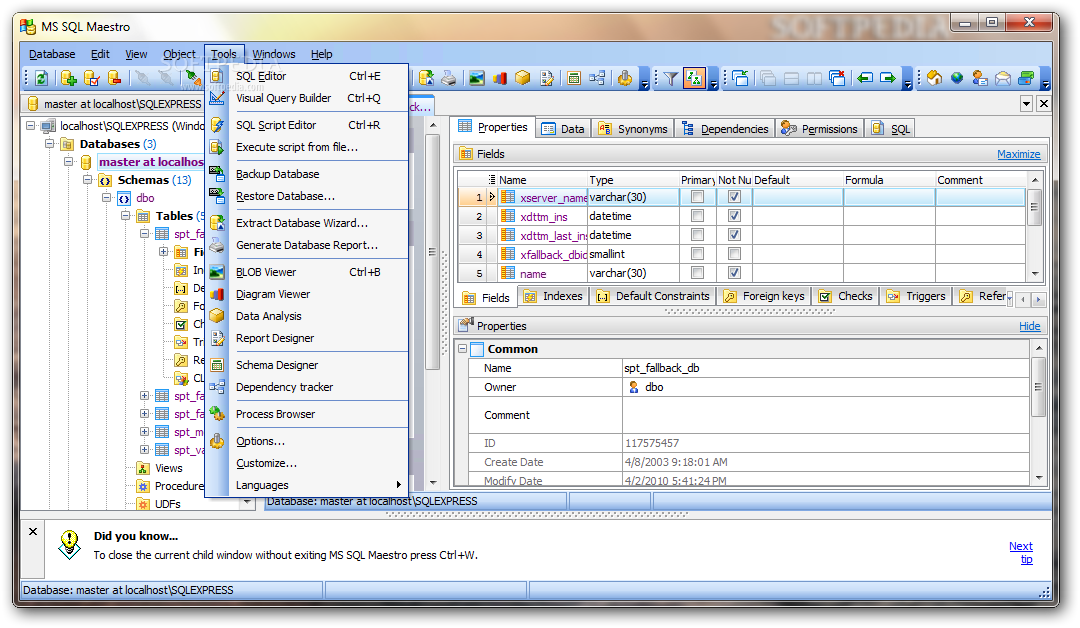Click the Remove Database icon with red minus

115,78
